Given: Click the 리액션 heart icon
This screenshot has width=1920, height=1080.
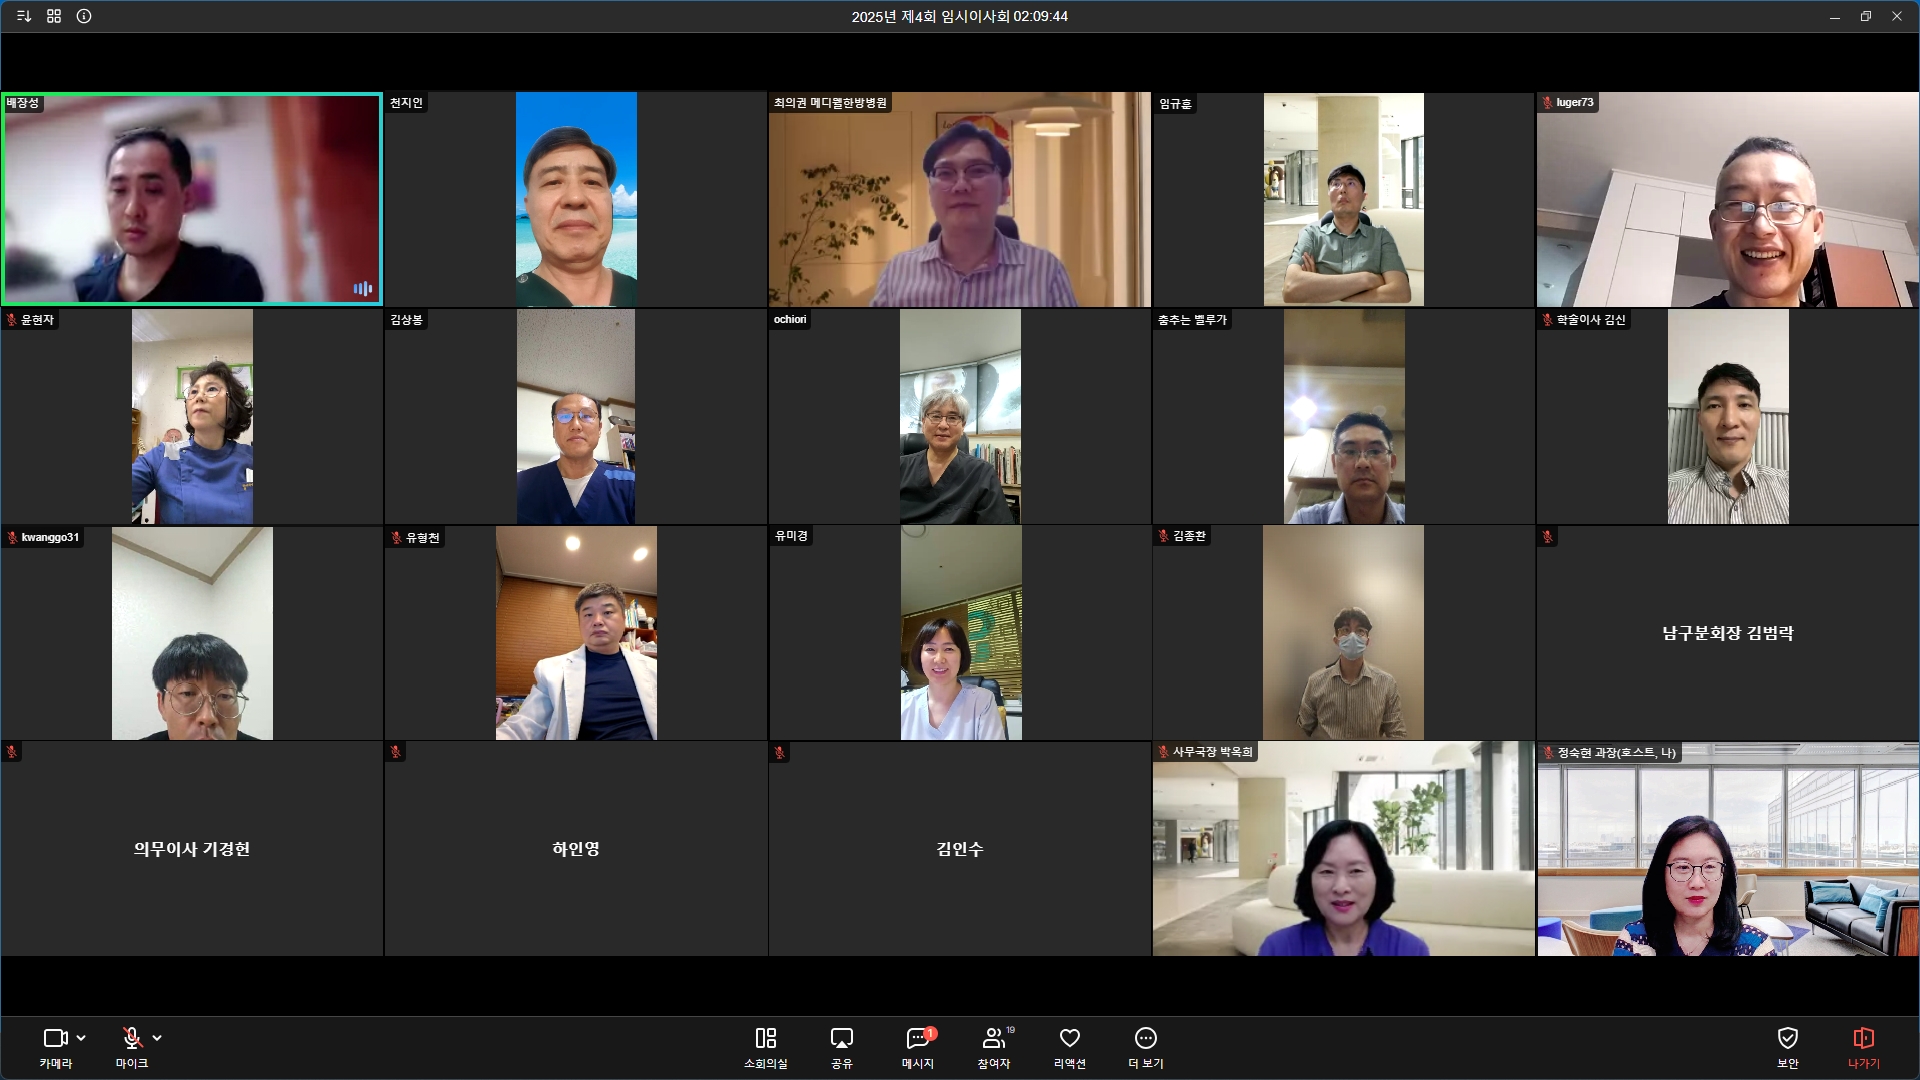Looking at the screenshot, I should coord(1069,1039).
